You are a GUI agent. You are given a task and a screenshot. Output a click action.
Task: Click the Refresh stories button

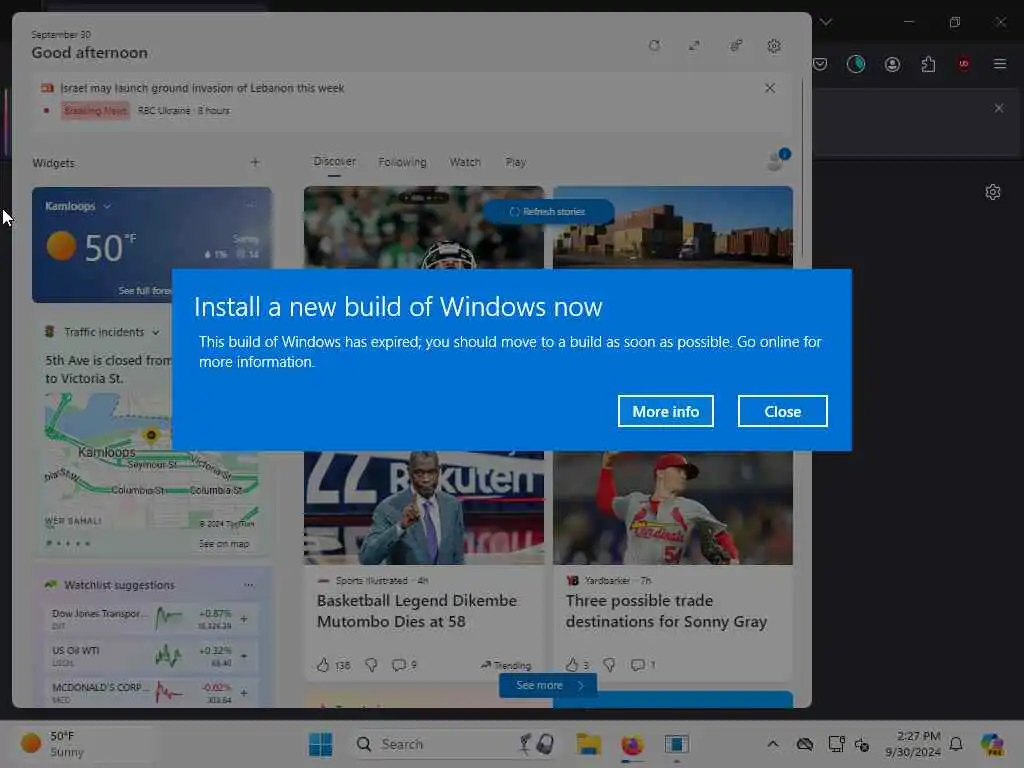548,212
